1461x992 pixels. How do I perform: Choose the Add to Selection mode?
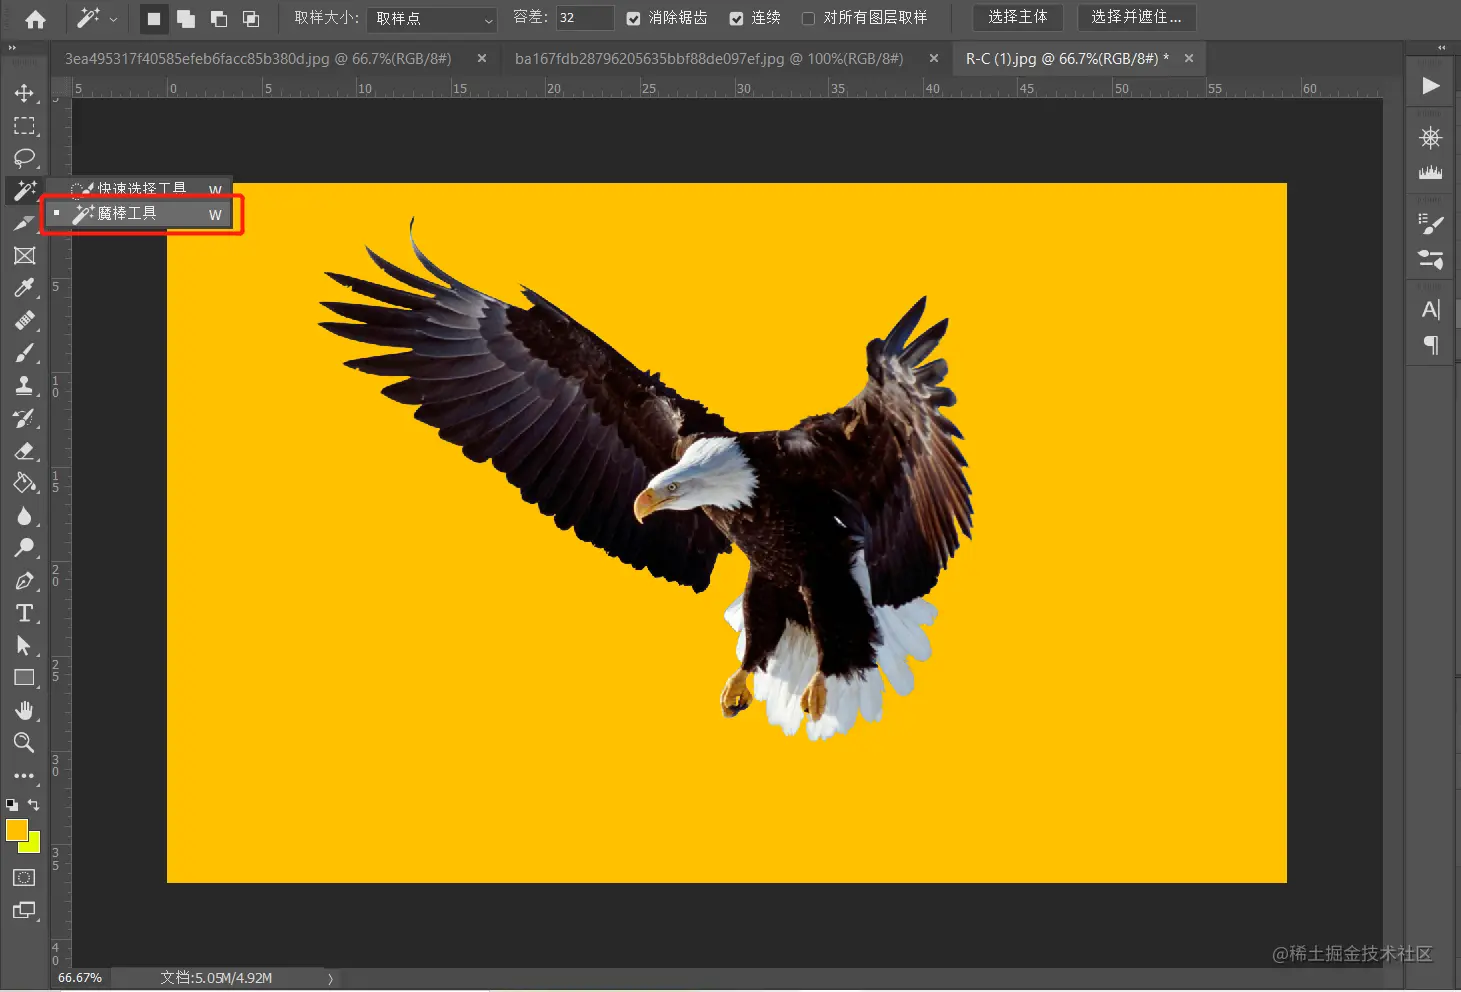tap(186, 18)
